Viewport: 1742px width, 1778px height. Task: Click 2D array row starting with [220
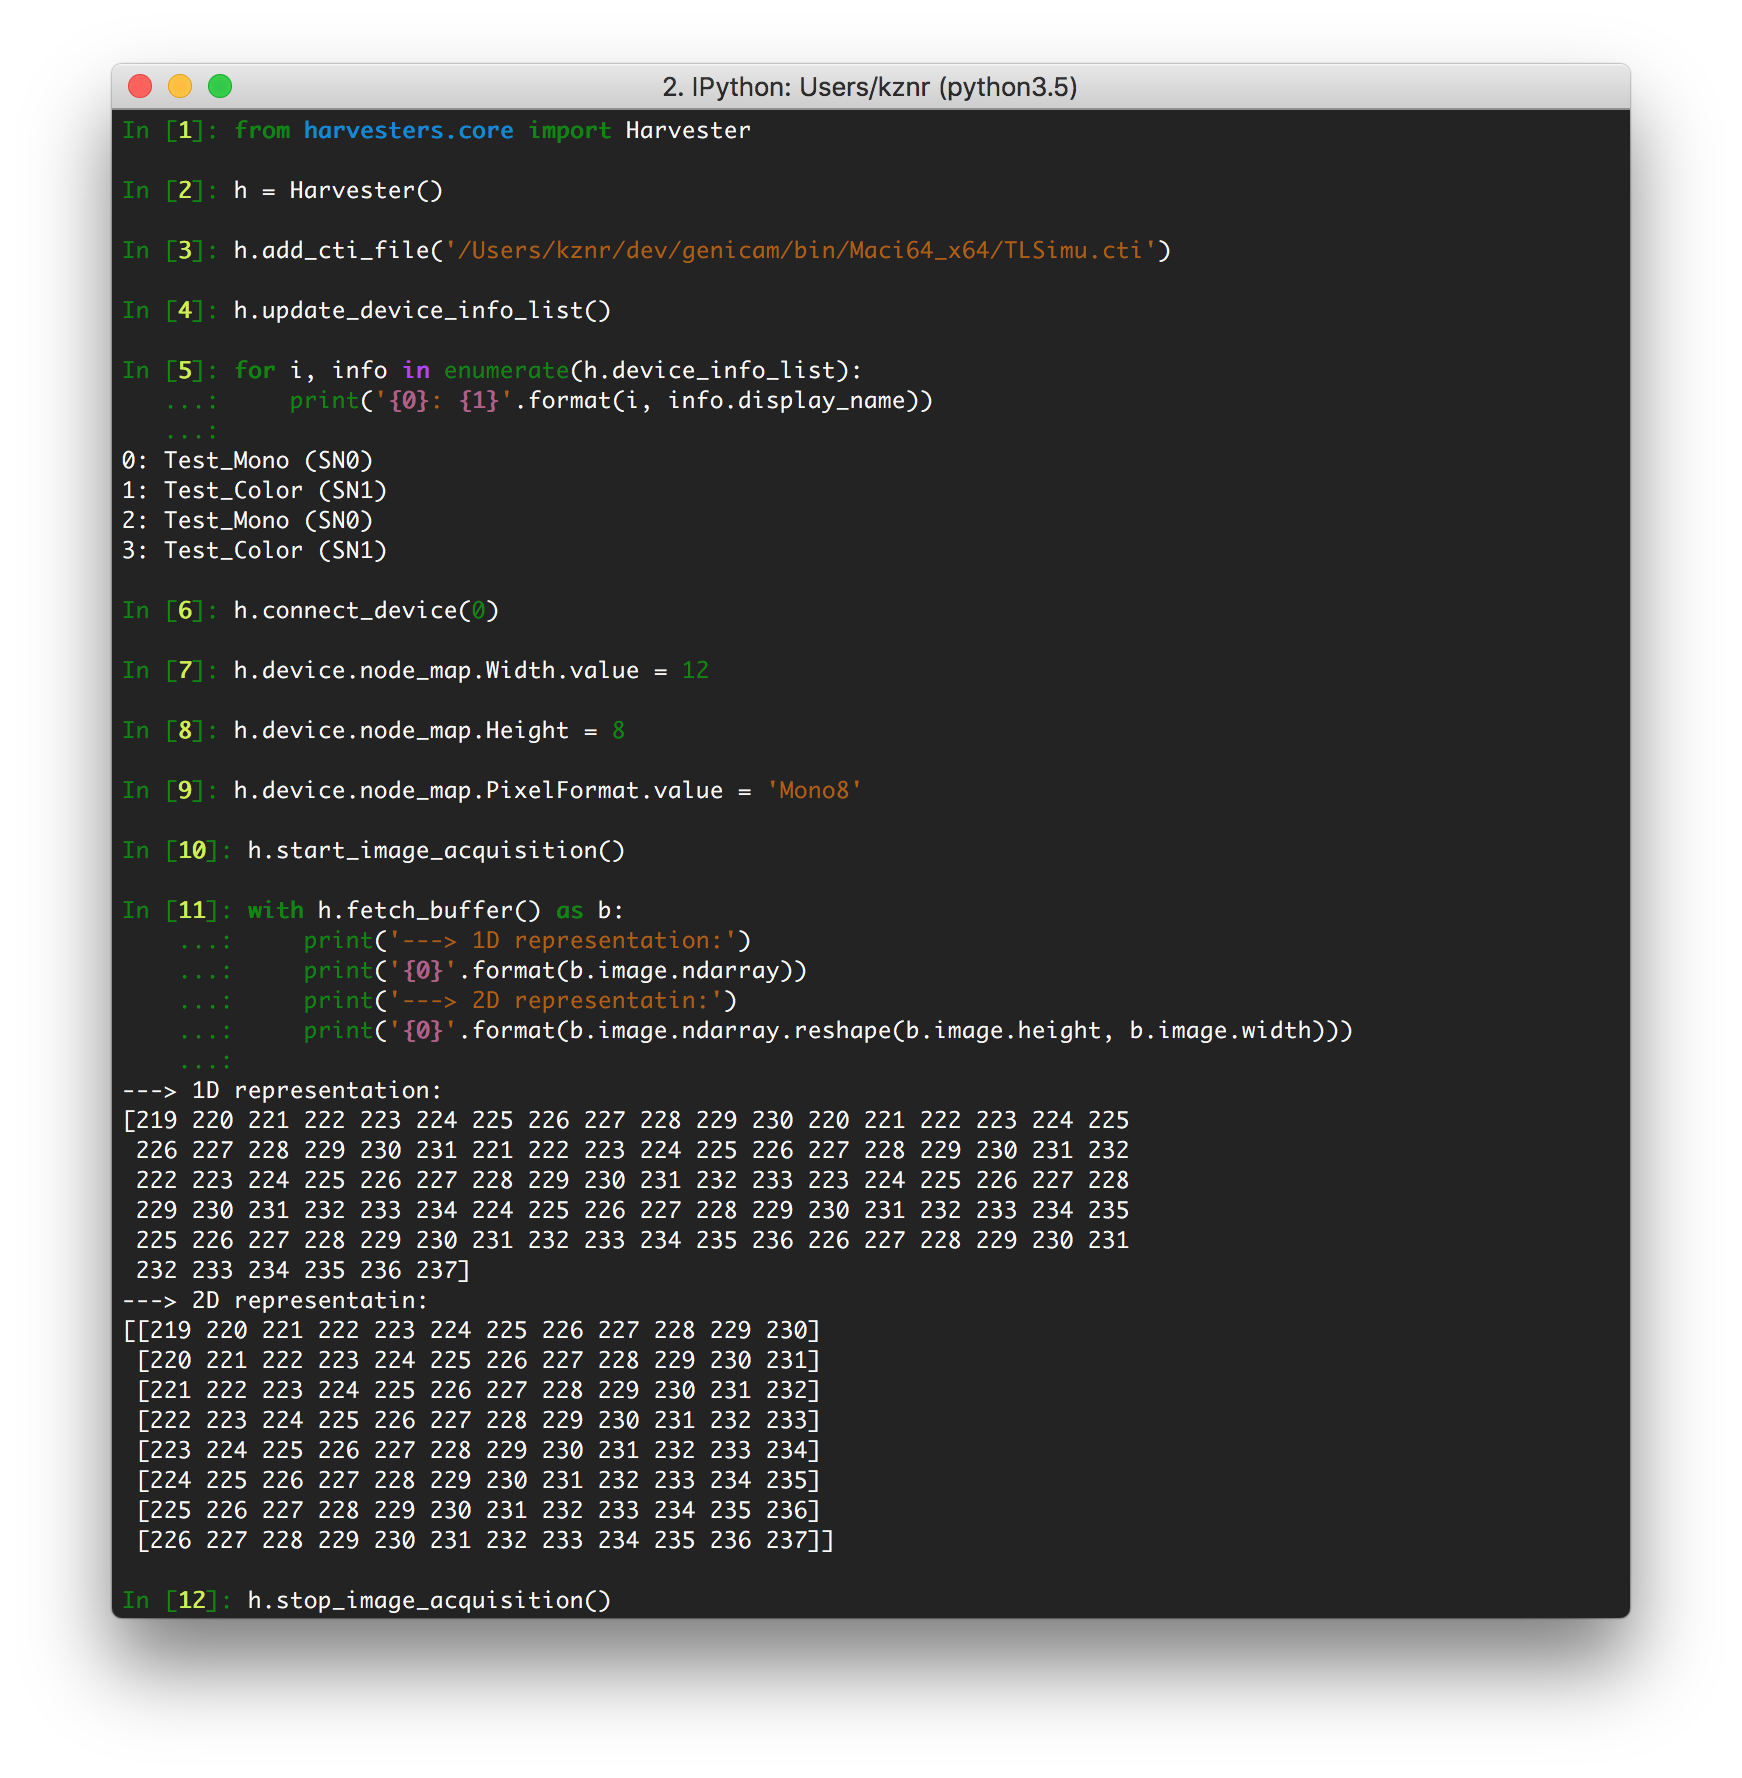click(478, 1361)
